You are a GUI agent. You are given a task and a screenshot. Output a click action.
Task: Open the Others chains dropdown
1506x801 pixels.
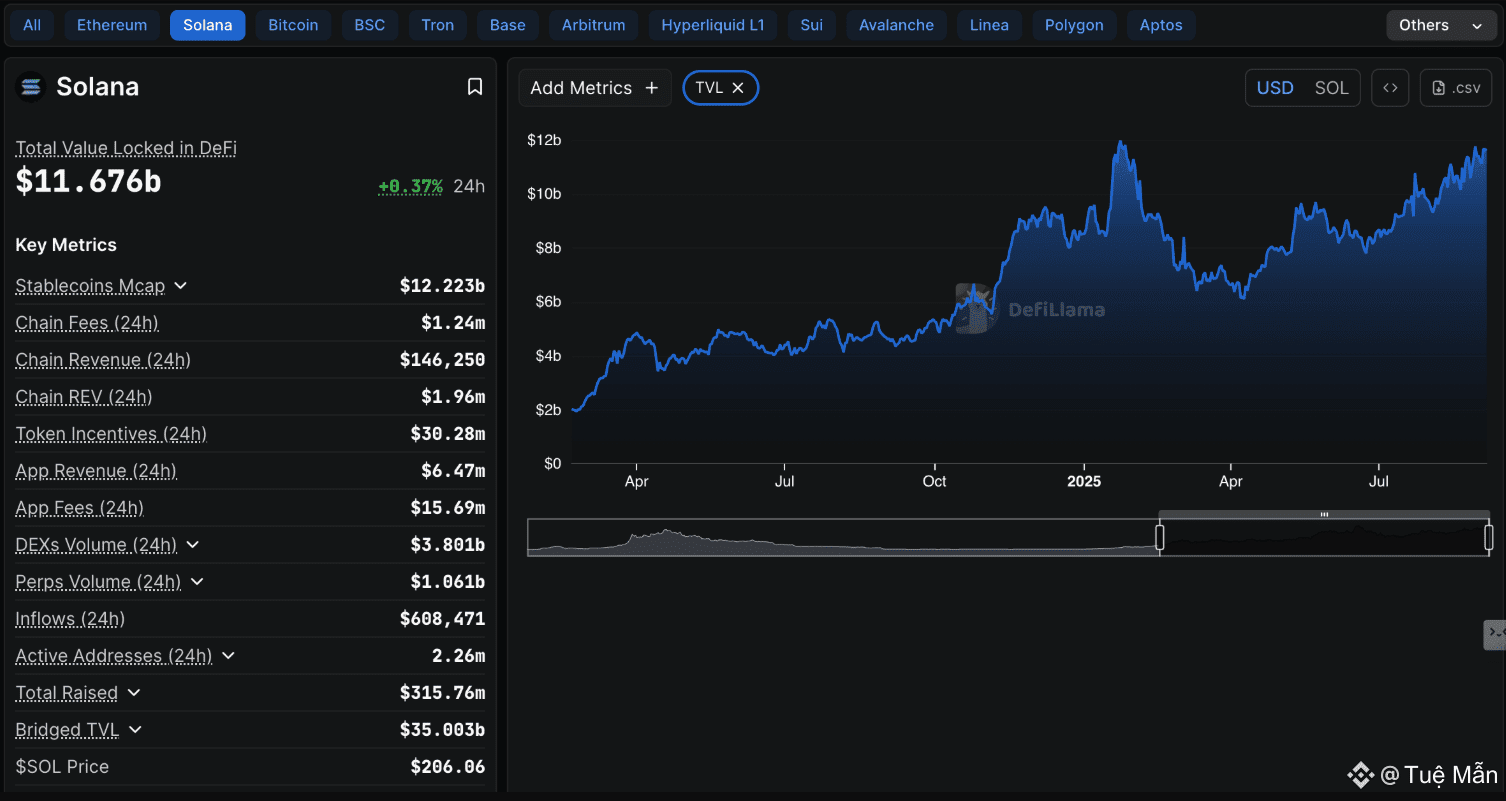click(x=1440, y=25)
